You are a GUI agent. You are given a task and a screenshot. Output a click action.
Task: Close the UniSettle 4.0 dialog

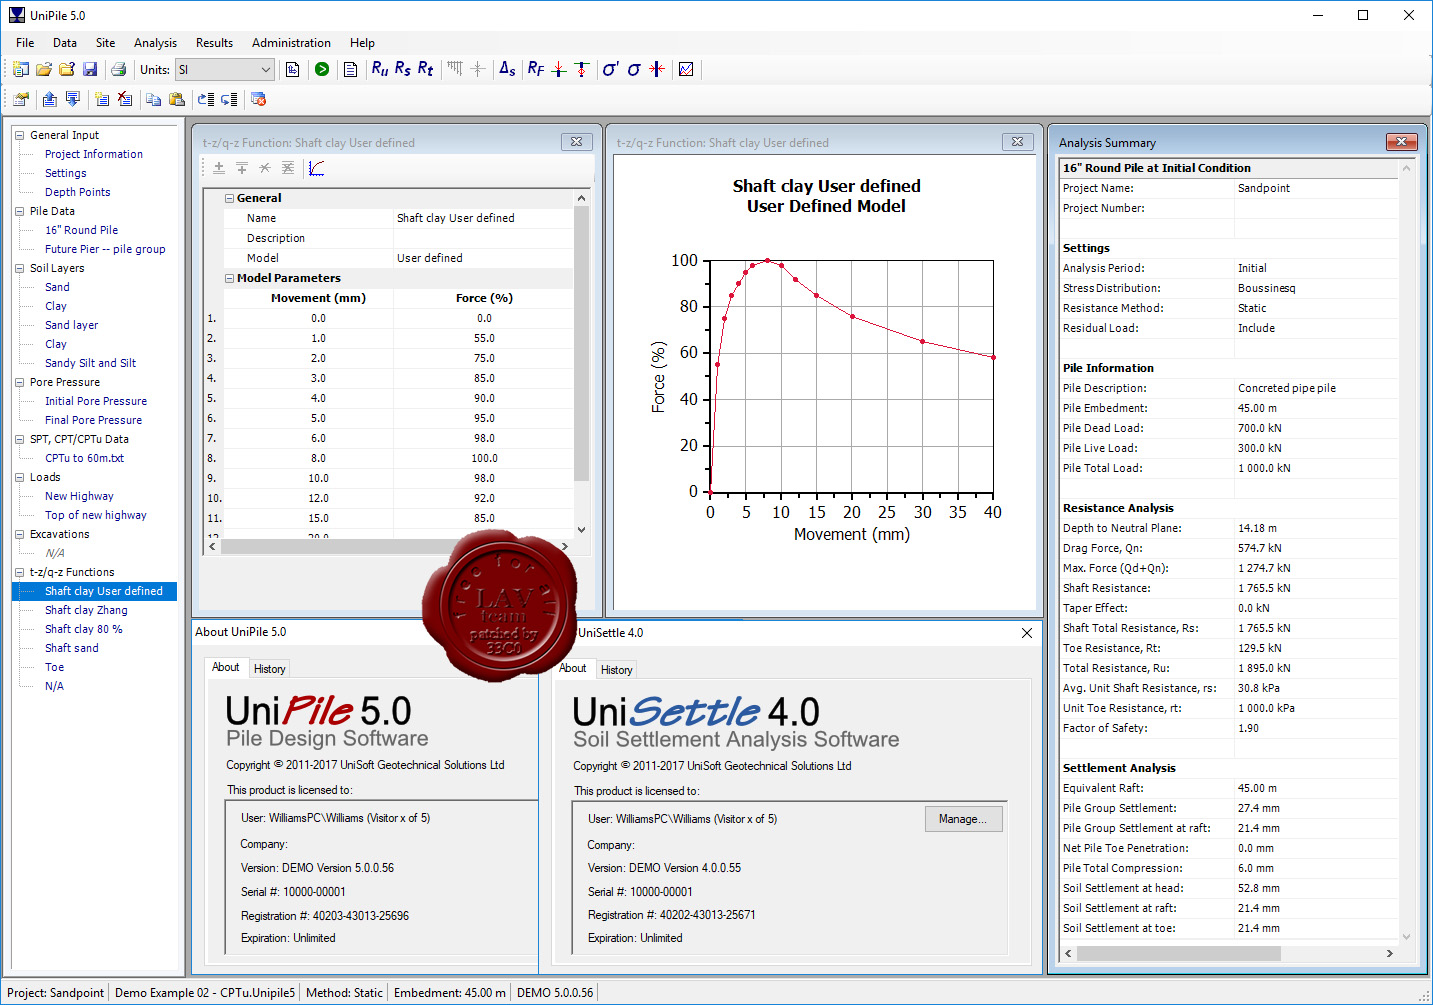(x=1027, y=633)
